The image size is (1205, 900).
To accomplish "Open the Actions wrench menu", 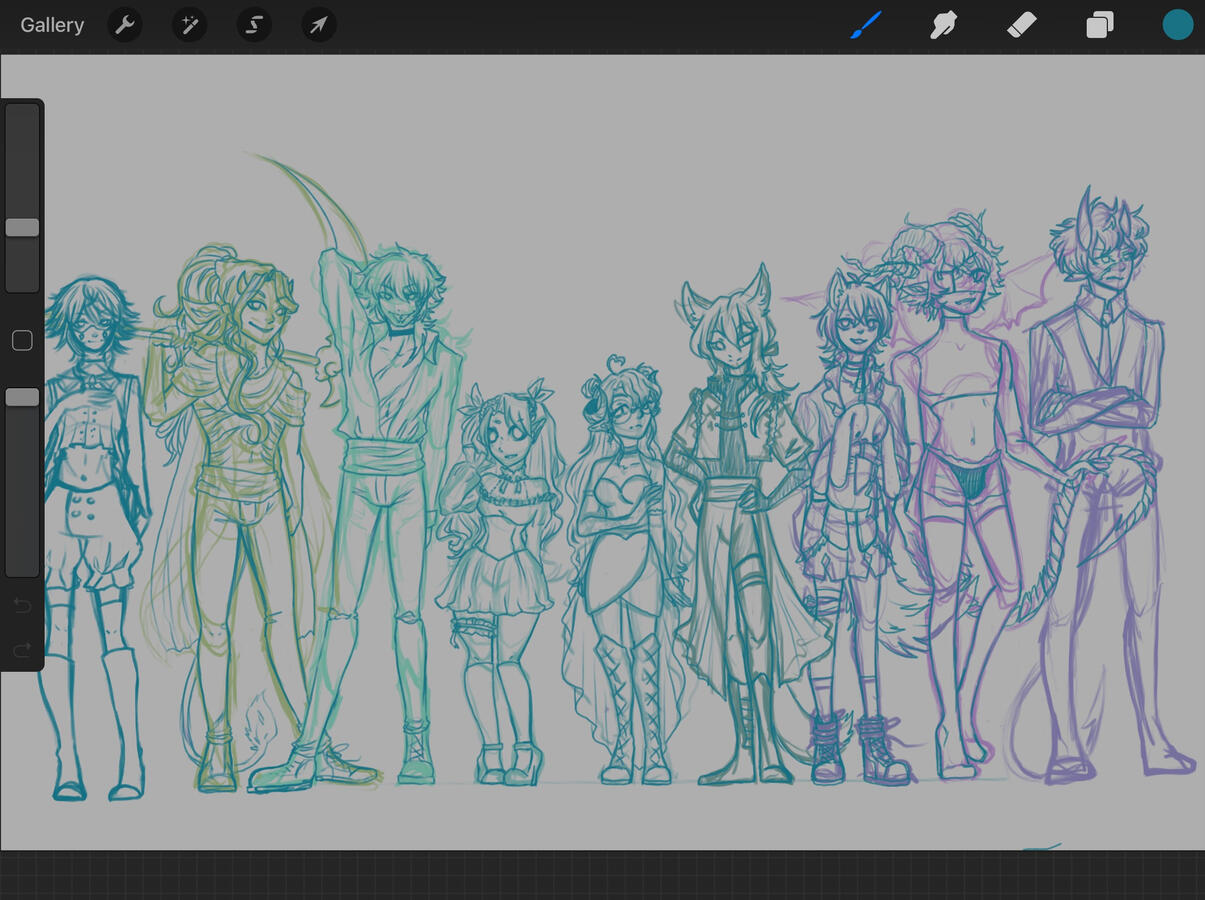I will click(125, 25).
